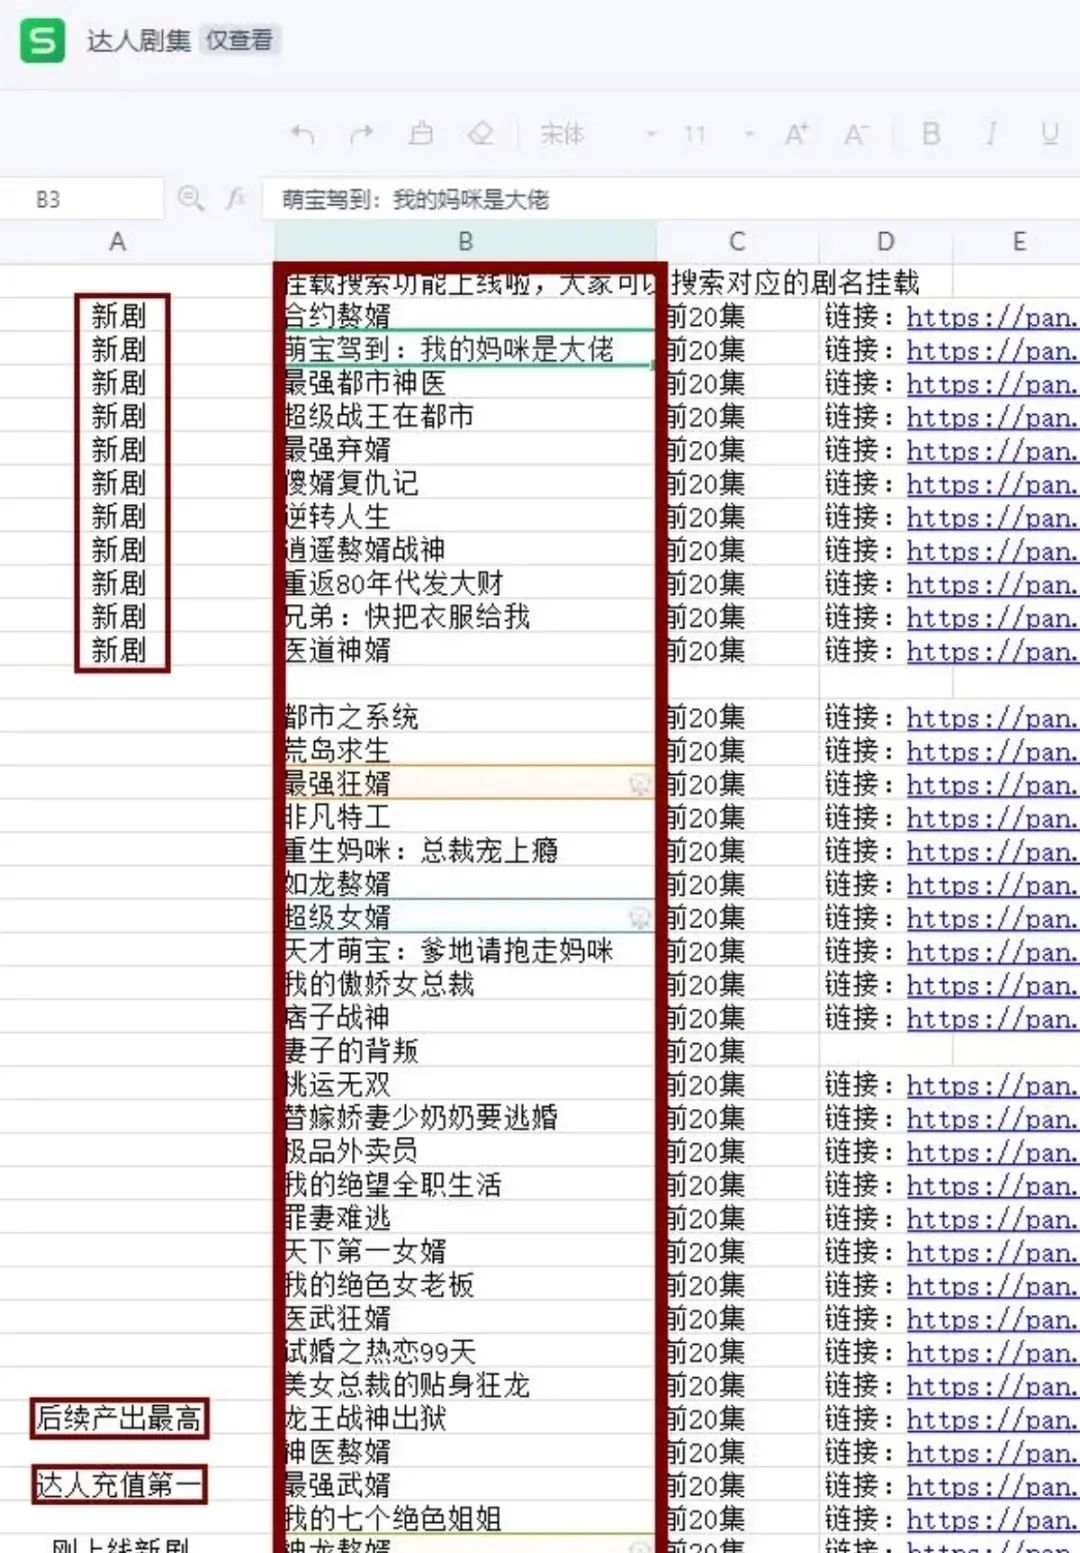
Task: Decrease font size with A- icon
Action: (856, 134)
